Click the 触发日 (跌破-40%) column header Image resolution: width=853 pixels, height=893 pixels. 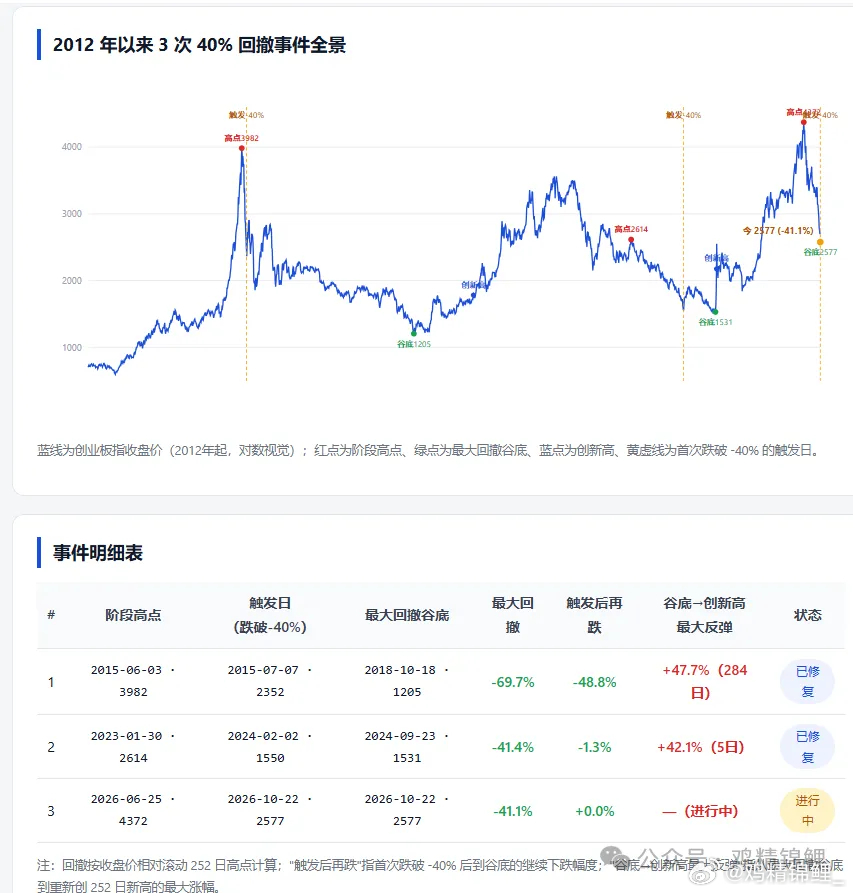click(270, 615)
